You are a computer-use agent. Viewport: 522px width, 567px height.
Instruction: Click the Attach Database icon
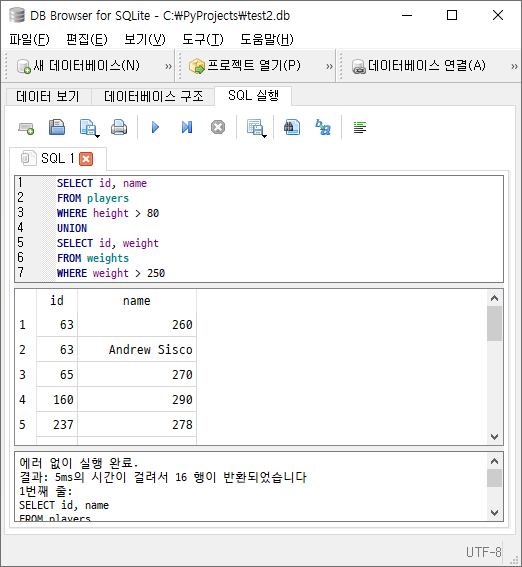pyautogui.click(x=359, y=67)
